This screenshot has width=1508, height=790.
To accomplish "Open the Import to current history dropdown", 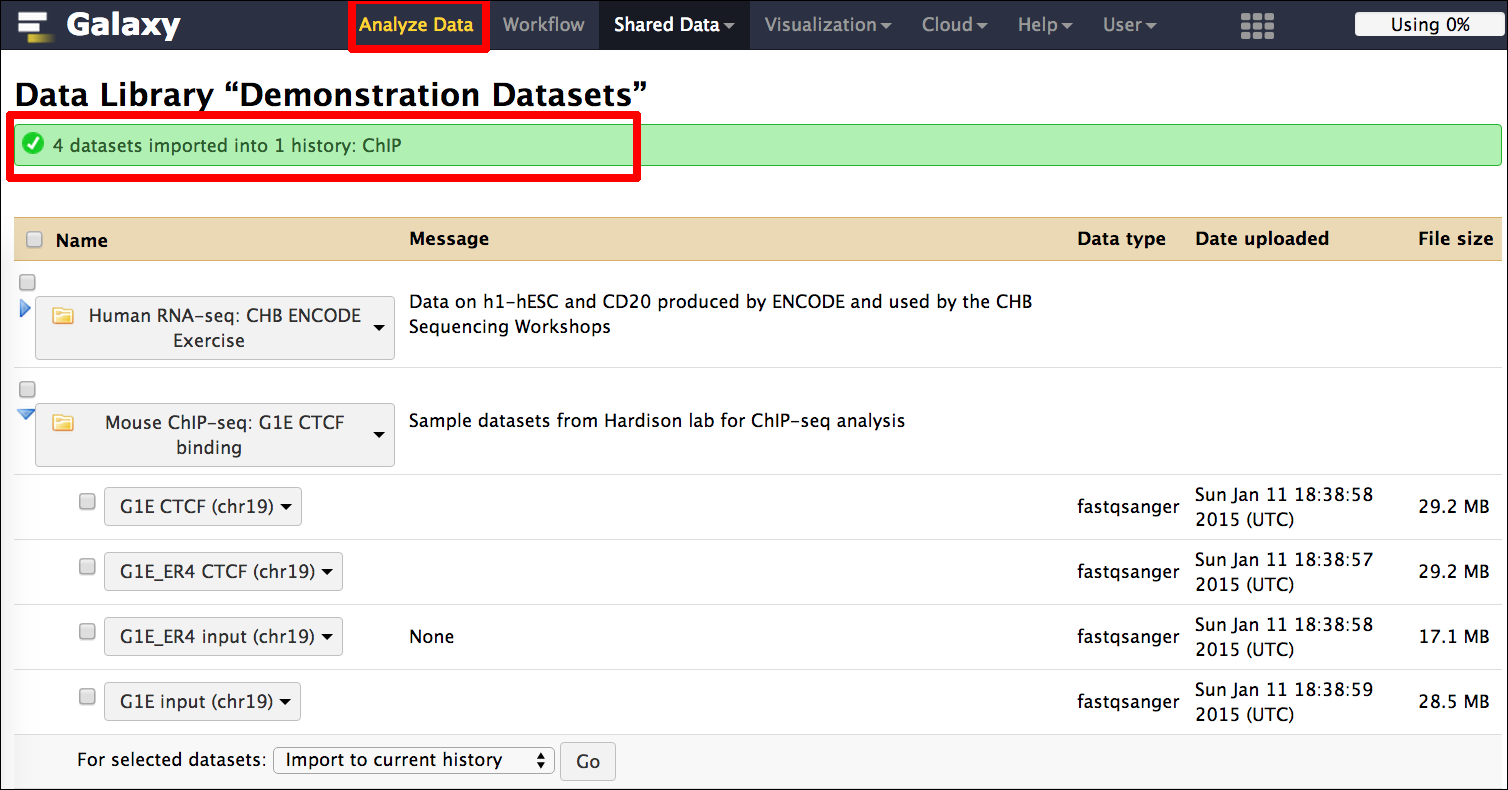I will tap(413, 760).
